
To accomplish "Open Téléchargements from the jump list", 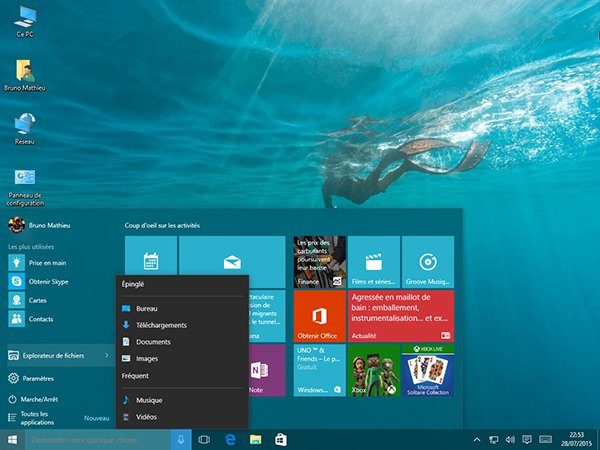I will (x=182, y=325).
